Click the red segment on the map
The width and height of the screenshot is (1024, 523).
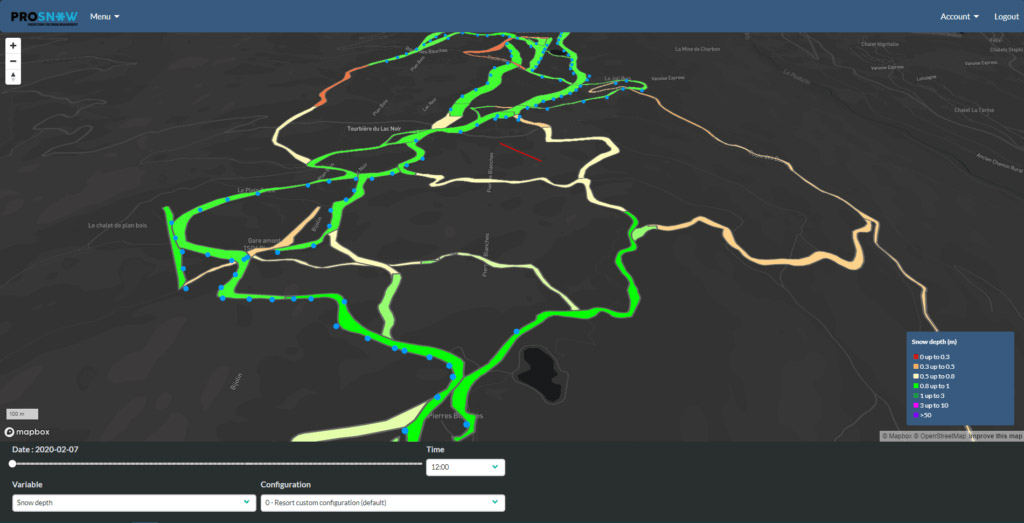click(x=520, y=152)
